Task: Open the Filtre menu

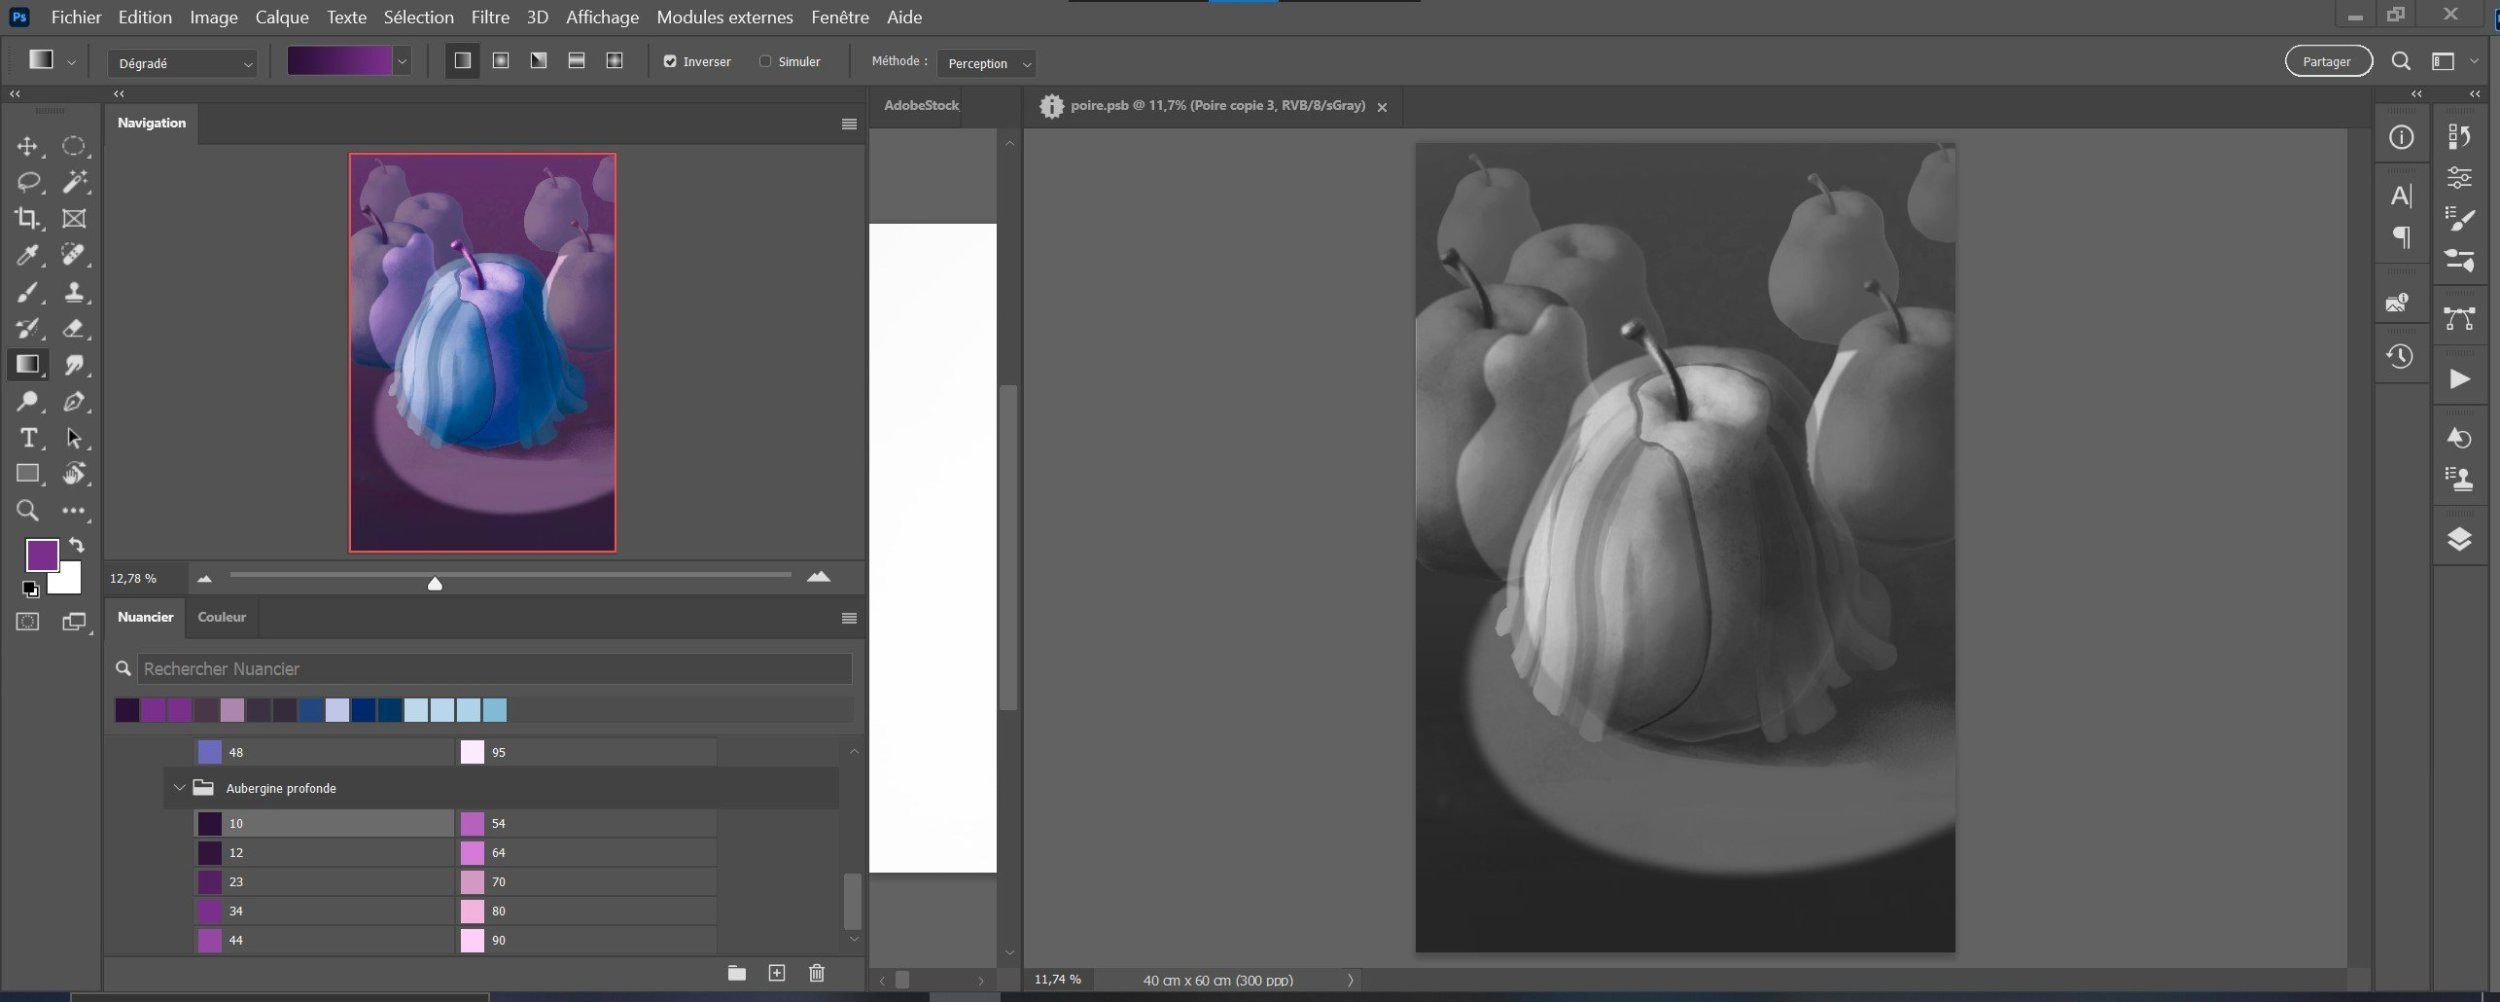Action: point(490,17)
